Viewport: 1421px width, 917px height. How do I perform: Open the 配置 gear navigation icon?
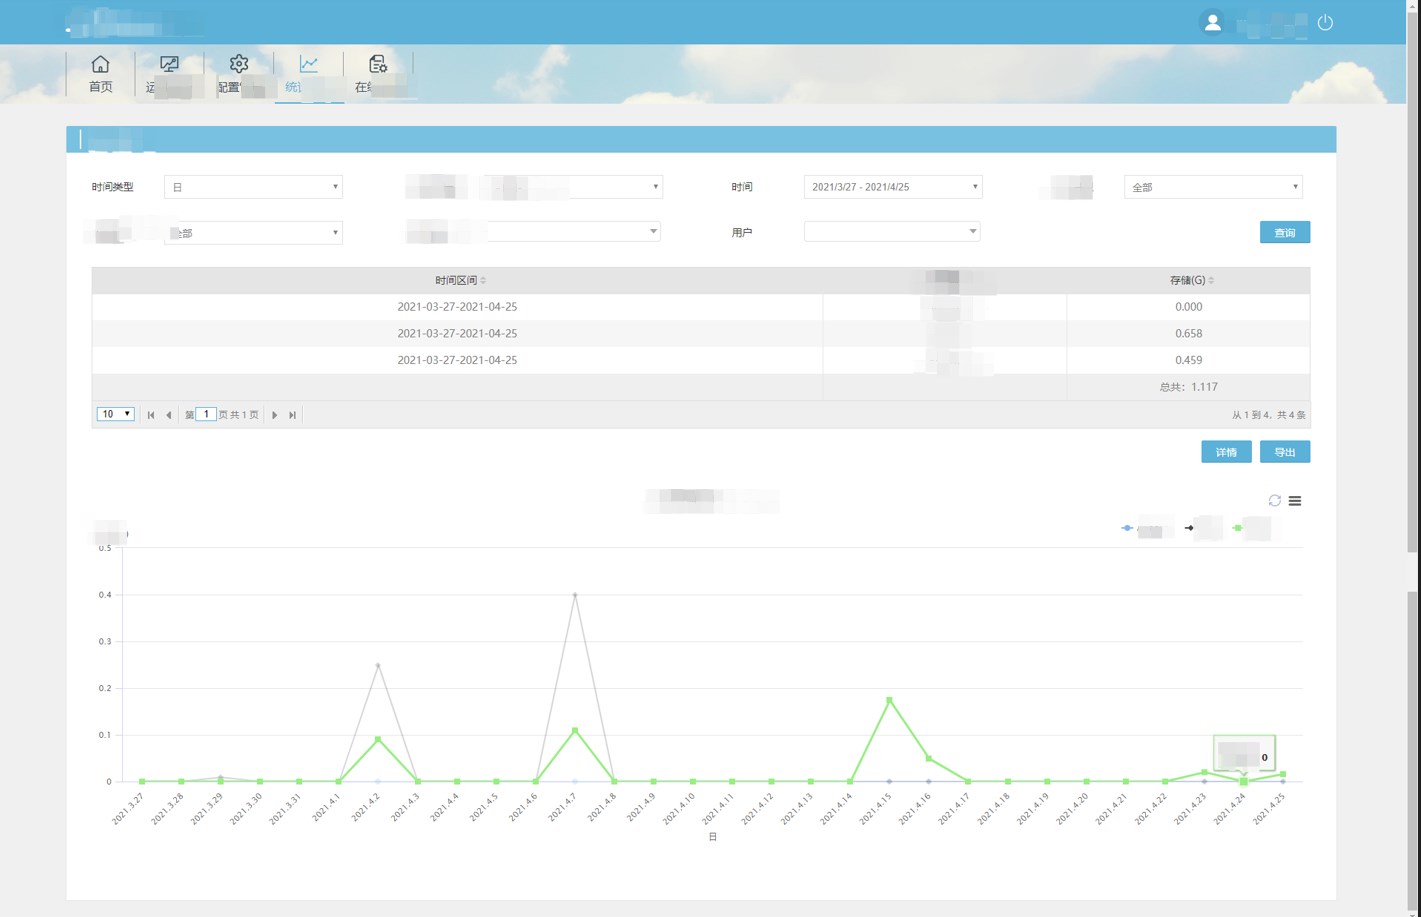click(x=238, y=65)
